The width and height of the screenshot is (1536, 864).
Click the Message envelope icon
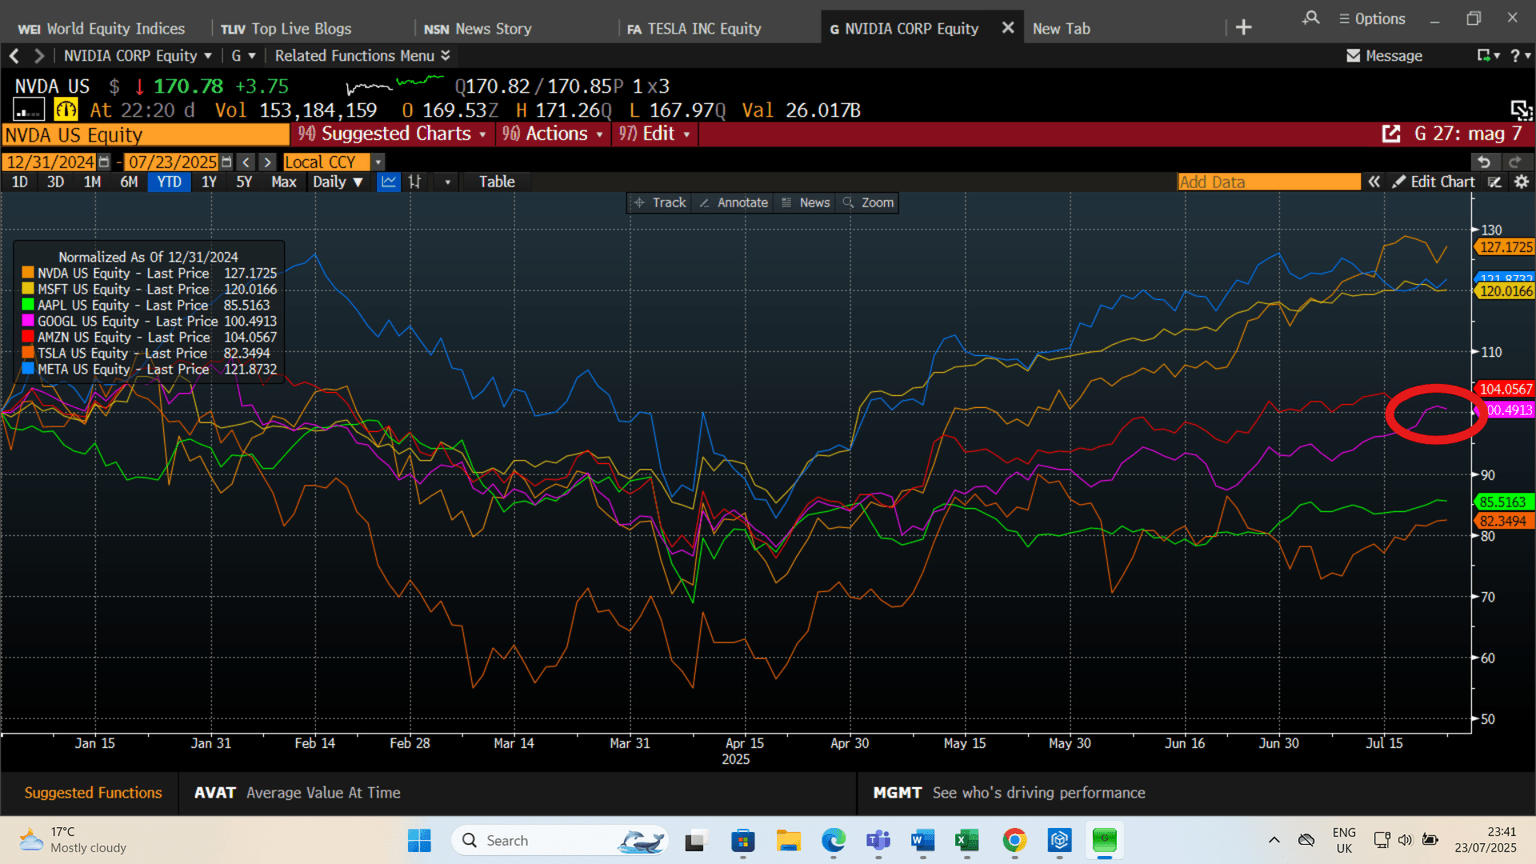(1353, 56)
